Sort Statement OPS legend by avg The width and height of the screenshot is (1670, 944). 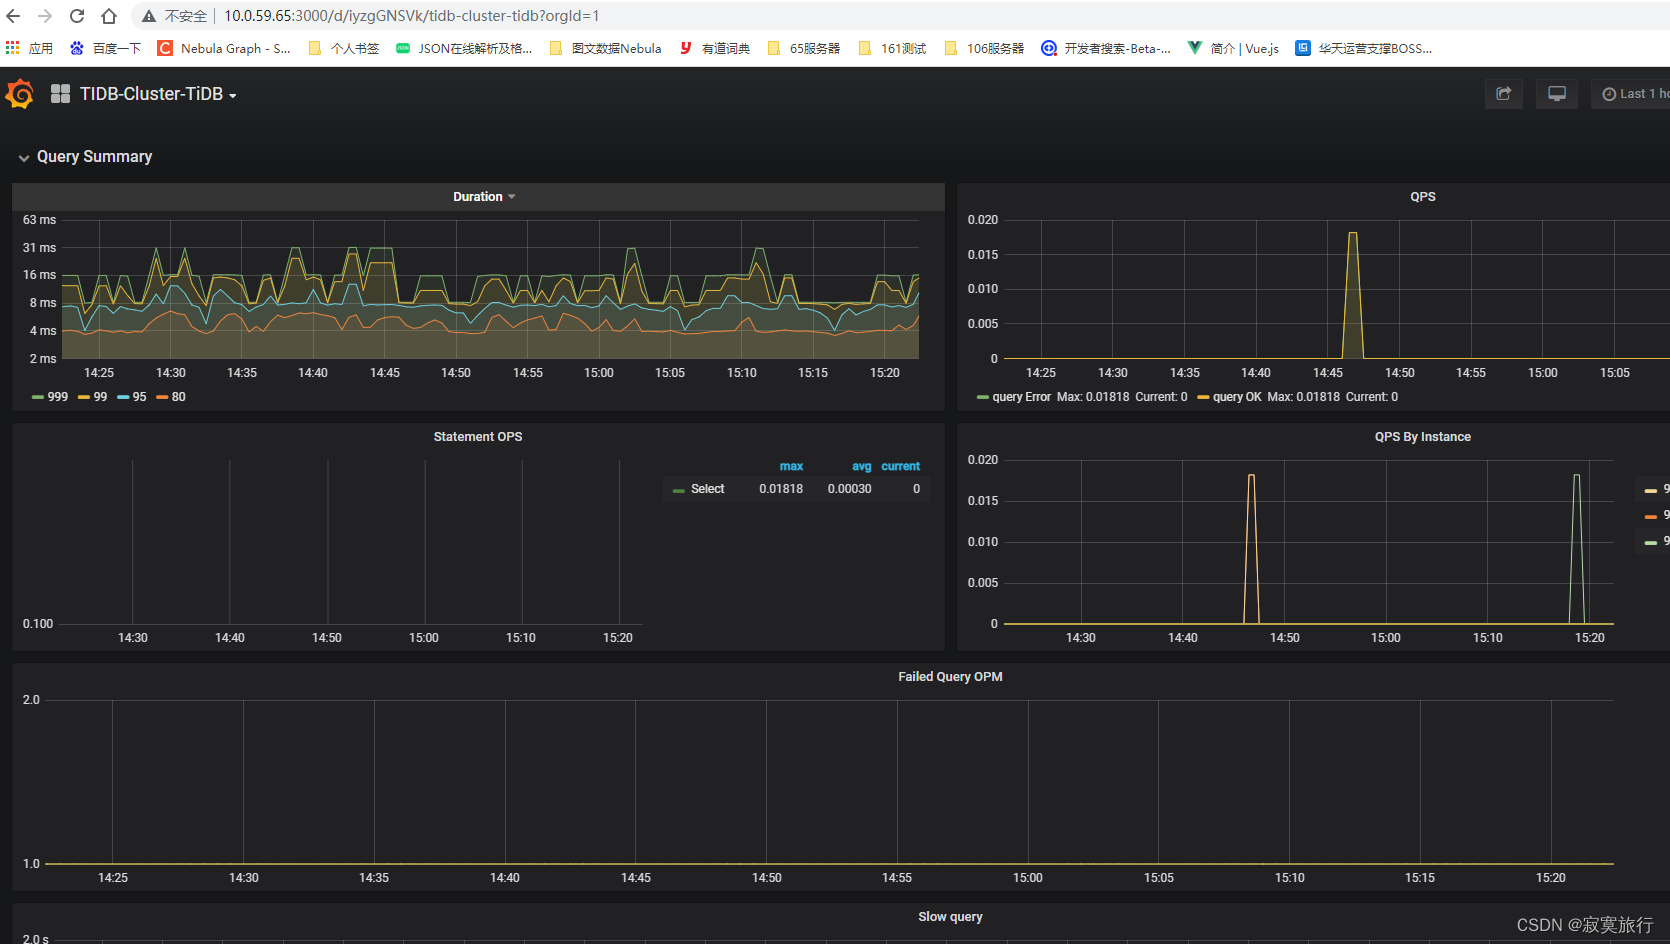[x=861, y=466]
